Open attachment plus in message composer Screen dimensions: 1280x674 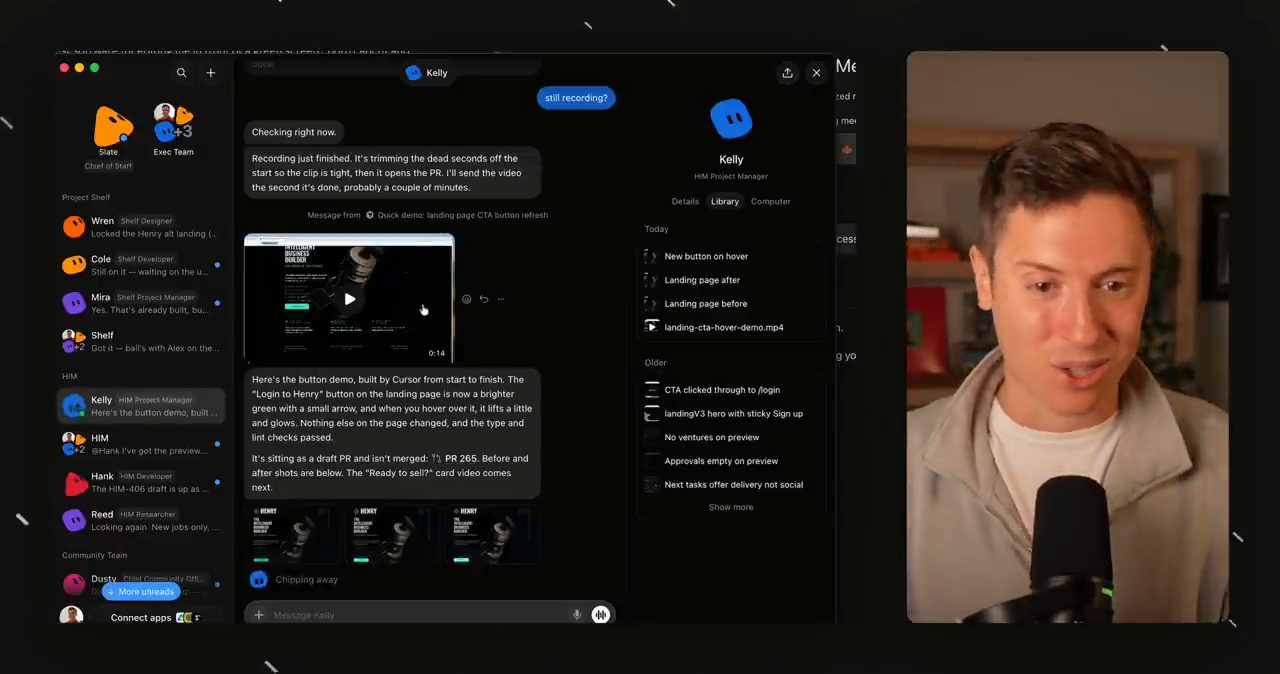pyautogui.click(x=259, y=615)
